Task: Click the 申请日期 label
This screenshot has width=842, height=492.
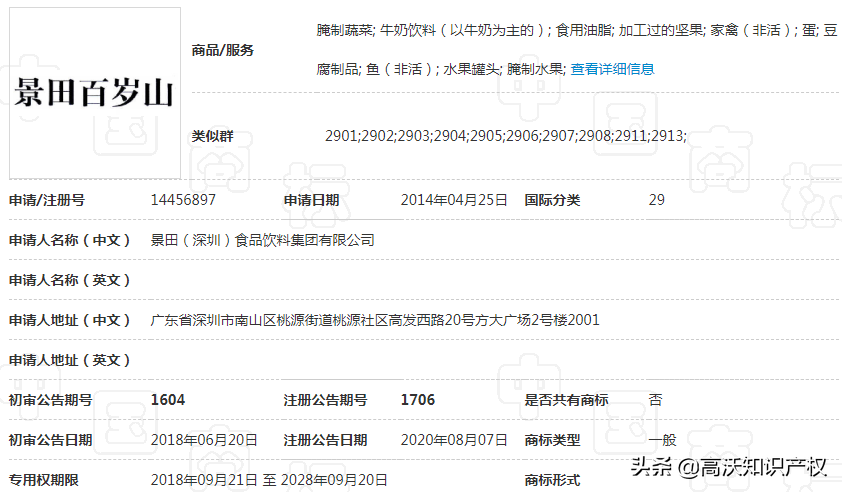Action: tap(311, 200)
